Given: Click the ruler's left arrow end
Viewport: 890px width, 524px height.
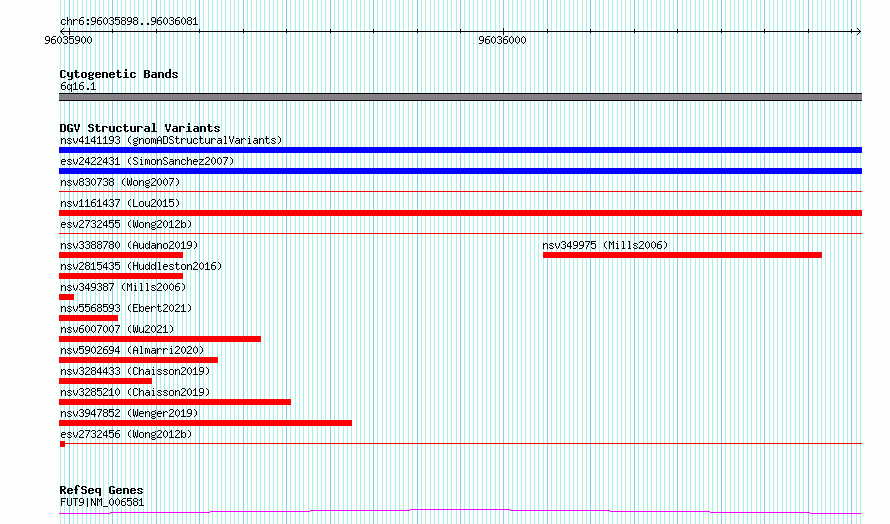Looking at the screenshot, I should (63, 31).
